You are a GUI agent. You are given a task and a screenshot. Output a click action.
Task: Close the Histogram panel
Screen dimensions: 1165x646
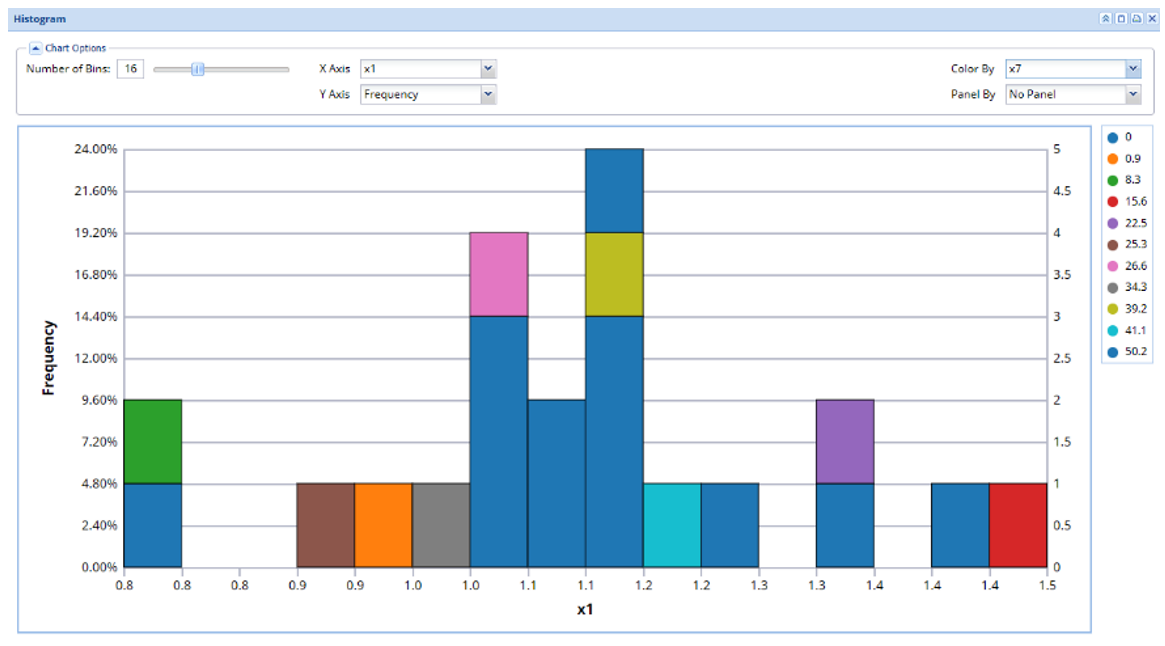point(1151,19)
